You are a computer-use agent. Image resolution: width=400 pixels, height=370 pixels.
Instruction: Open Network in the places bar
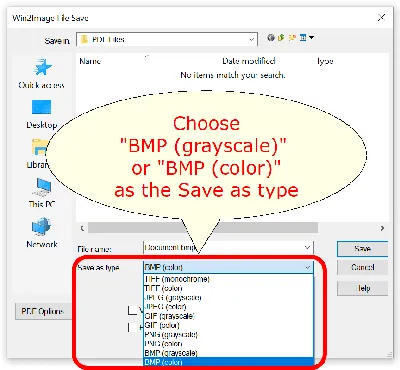42,233
